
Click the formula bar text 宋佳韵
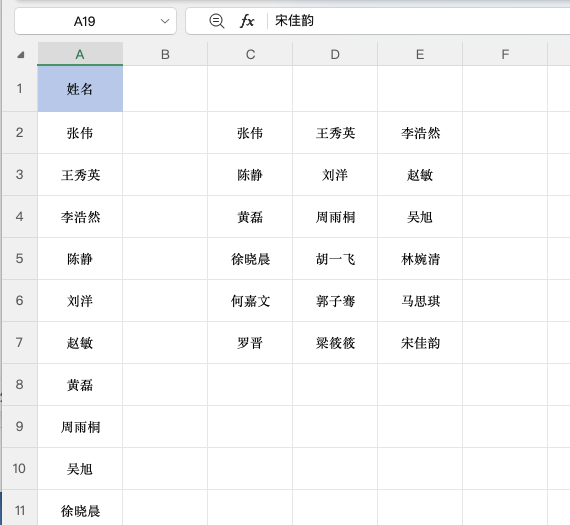[x=294, y=20]
